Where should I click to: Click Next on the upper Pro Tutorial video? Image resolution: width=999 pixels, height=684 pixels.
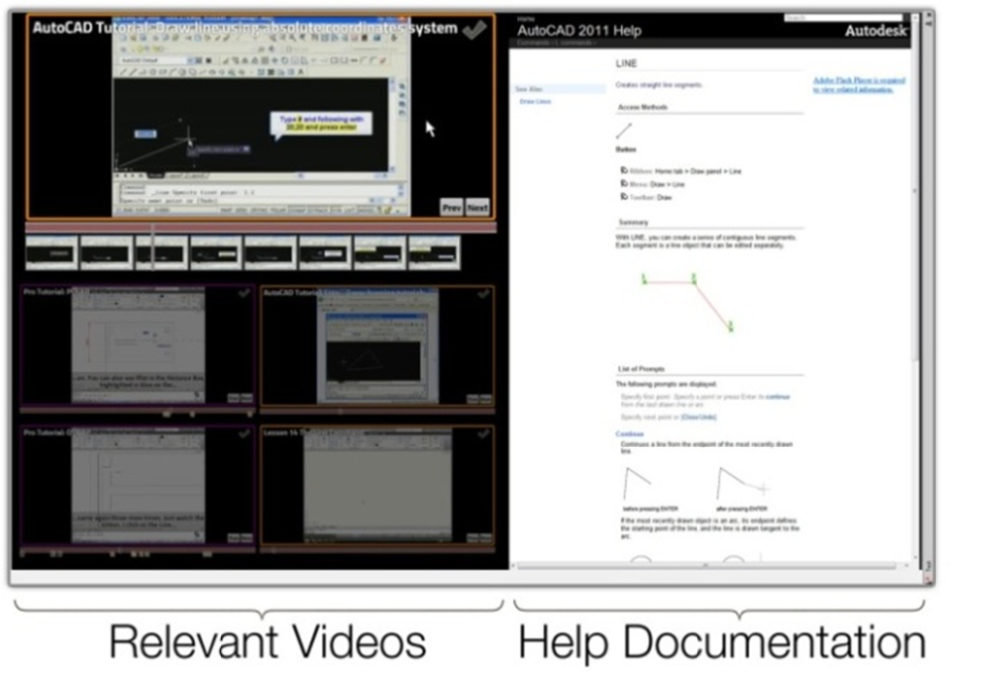[x=247, y=398]
